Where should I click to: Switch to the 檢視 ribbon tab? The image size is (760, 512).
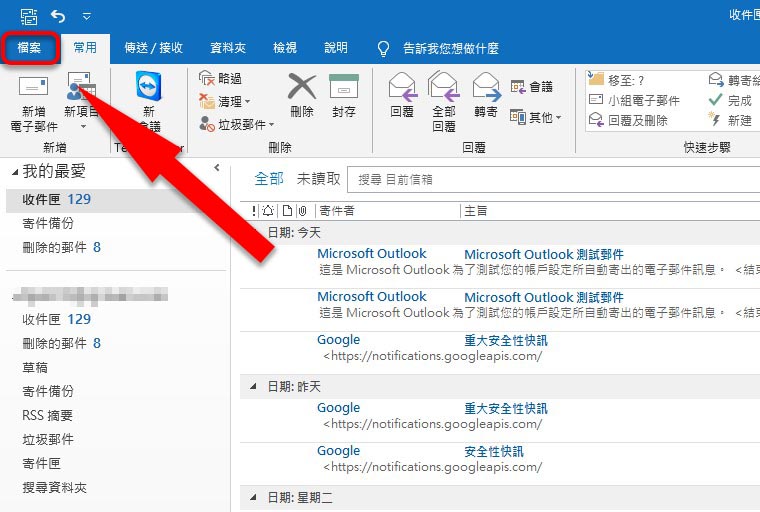coord(285,48)
